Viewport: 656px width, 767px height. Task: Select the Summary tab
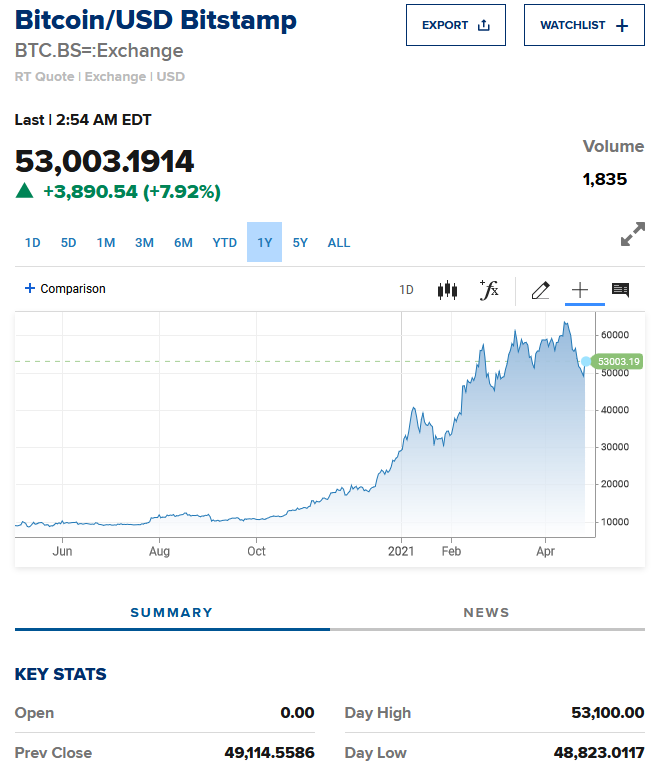point(171,612)
